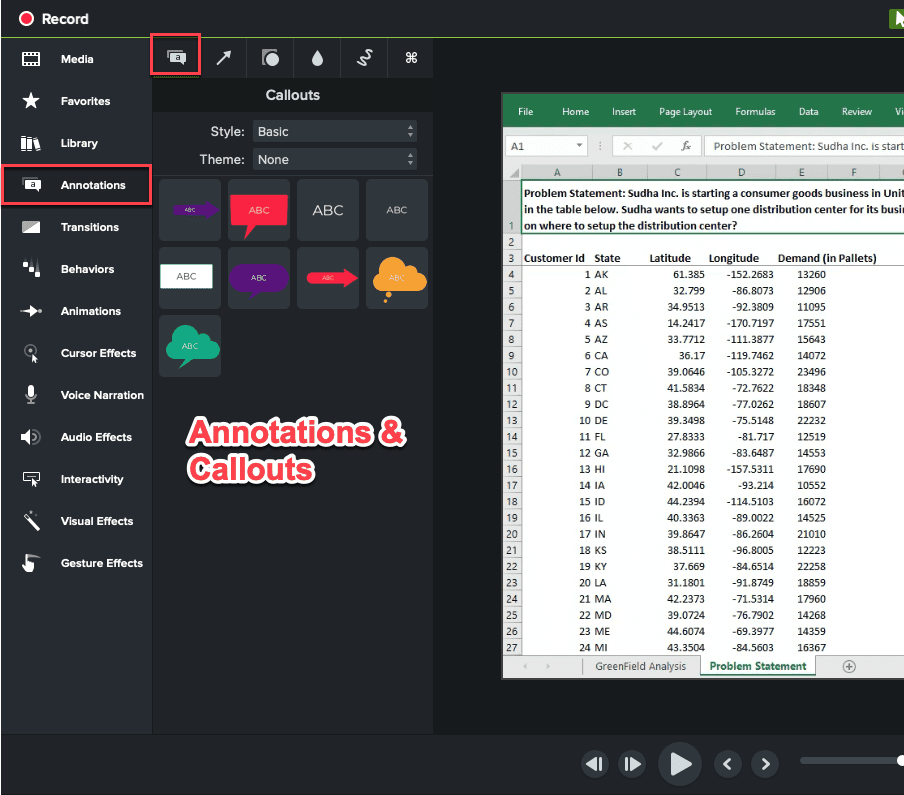Open the Media panel
This screenshot has height=795, width=904.
pyautogui.click(x=76, y=59)
